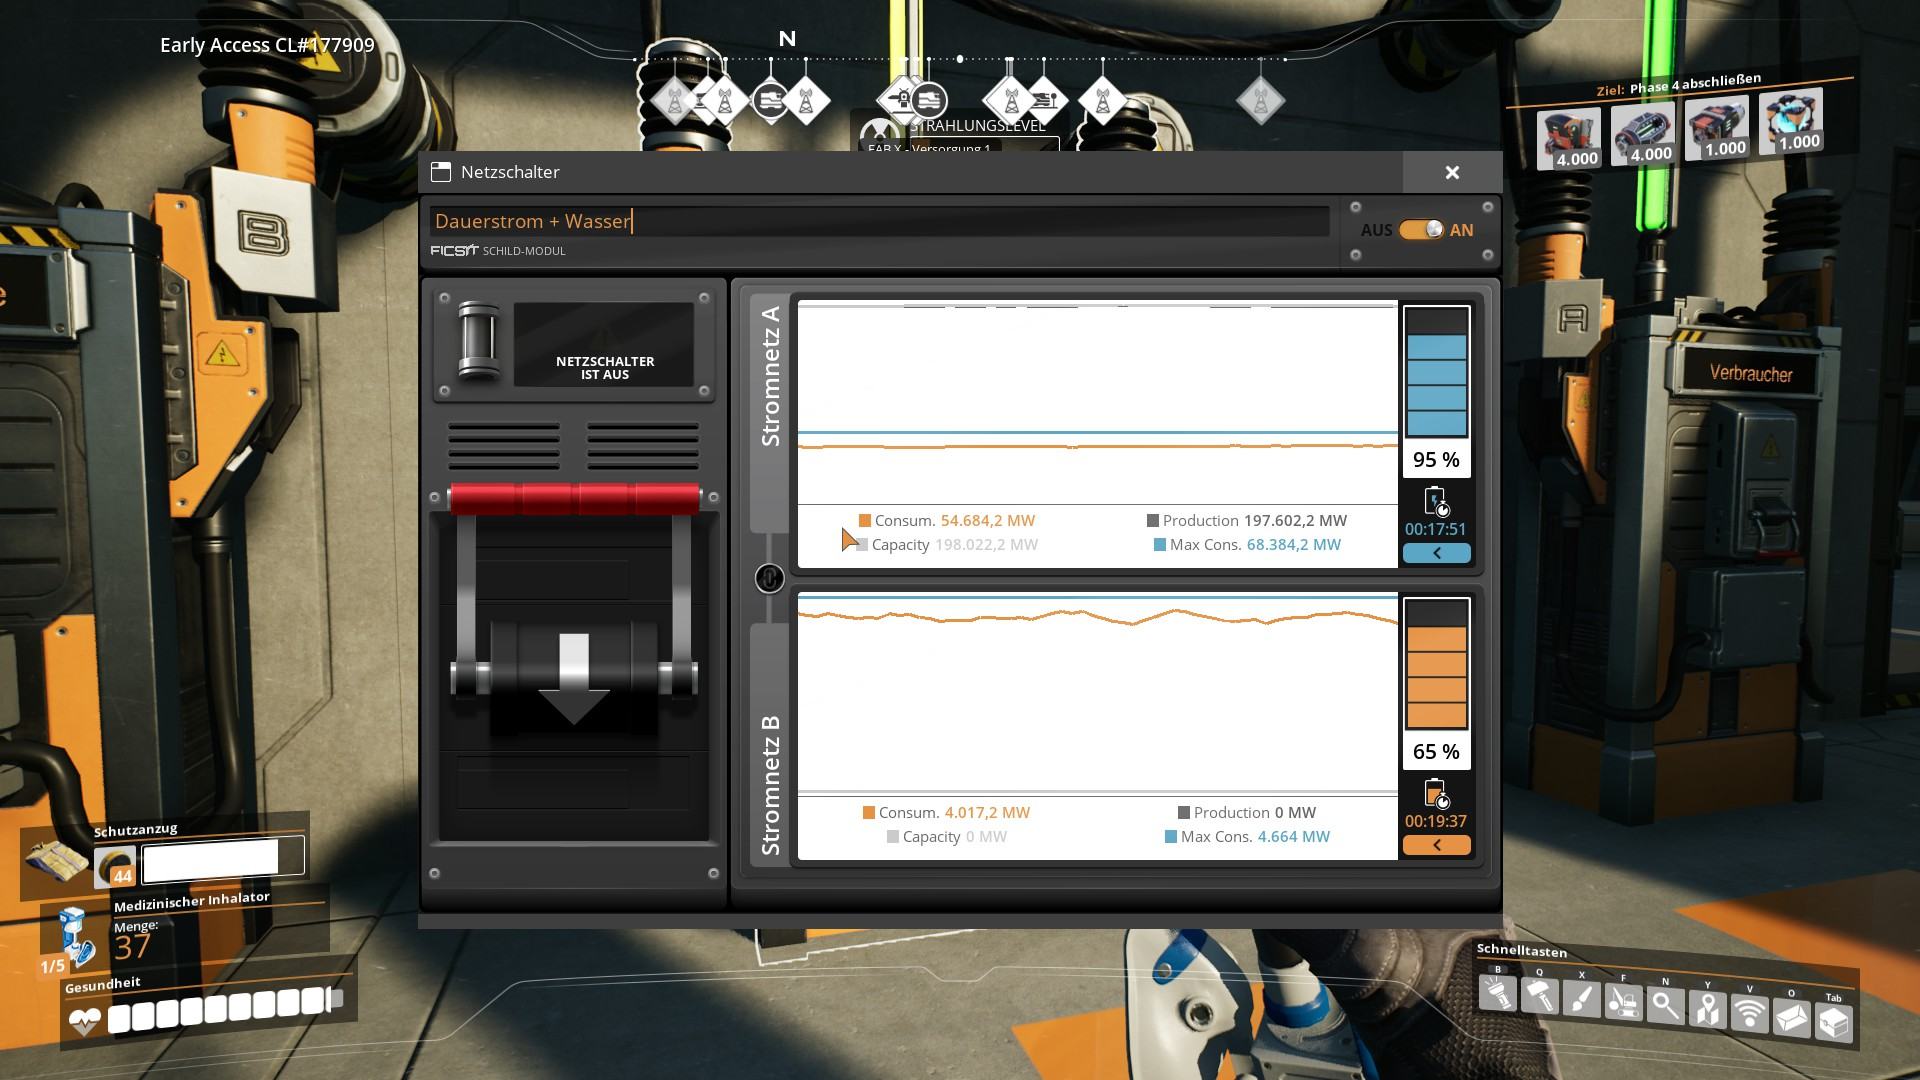Click the 'NETZSCHALTER IST AUS' status display
Image resolution: width=1920 pixels, height=1080 pixels.
tap(604, 345)
